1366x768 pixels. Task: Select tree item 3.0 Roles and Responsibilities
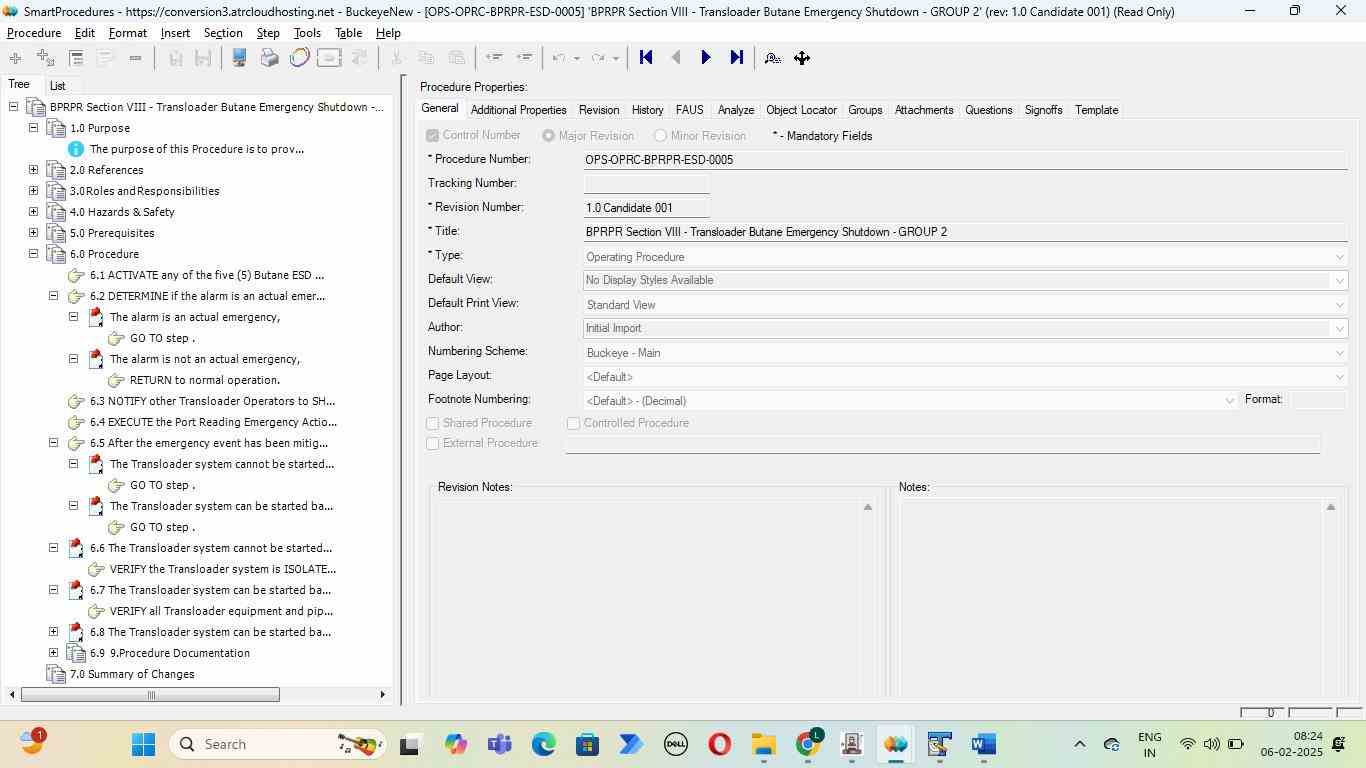(144, 191)
